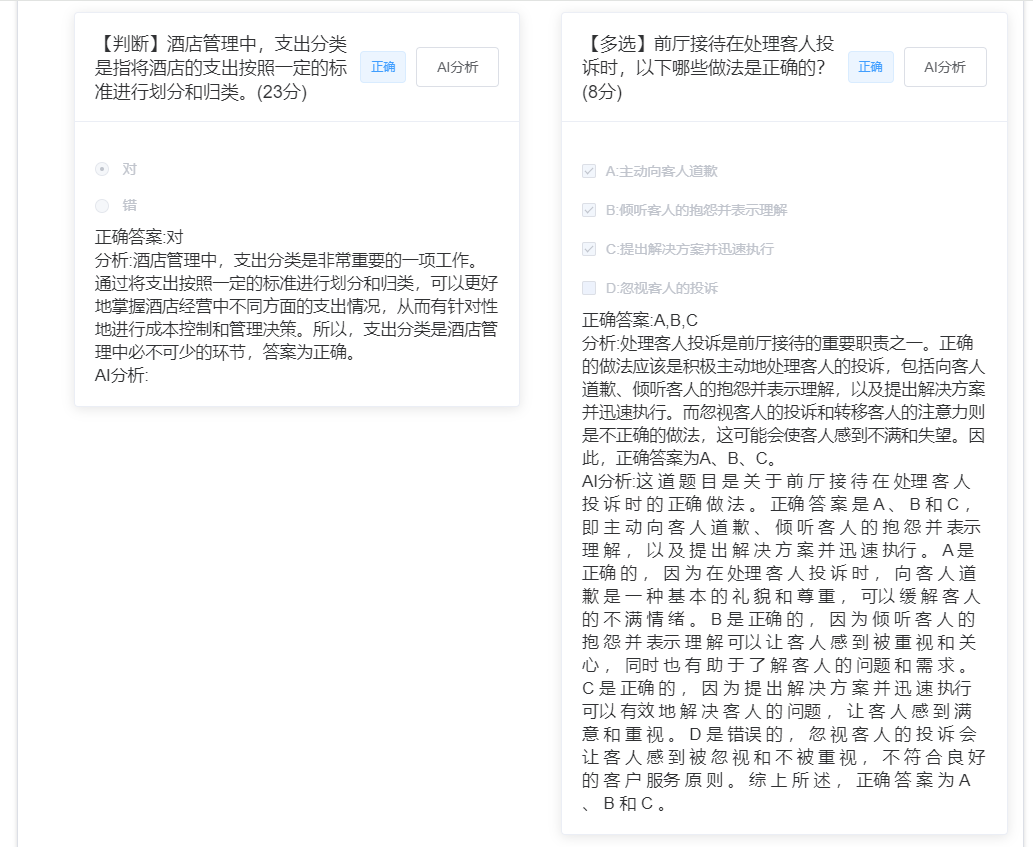
Task: Click the 正确 tag on the 判断 question
Action: (383, 67)
